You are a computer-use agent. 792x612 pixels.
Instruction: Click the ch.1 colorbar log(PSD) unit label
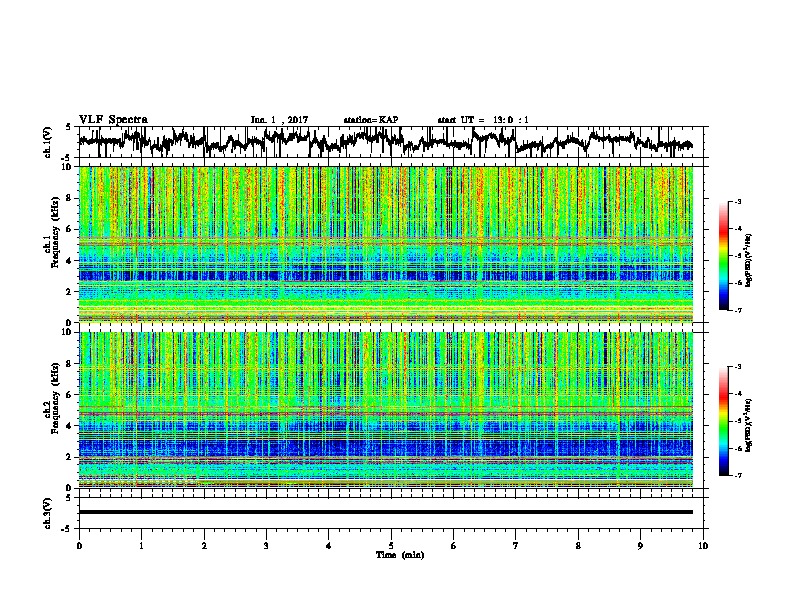pos(748,261)
